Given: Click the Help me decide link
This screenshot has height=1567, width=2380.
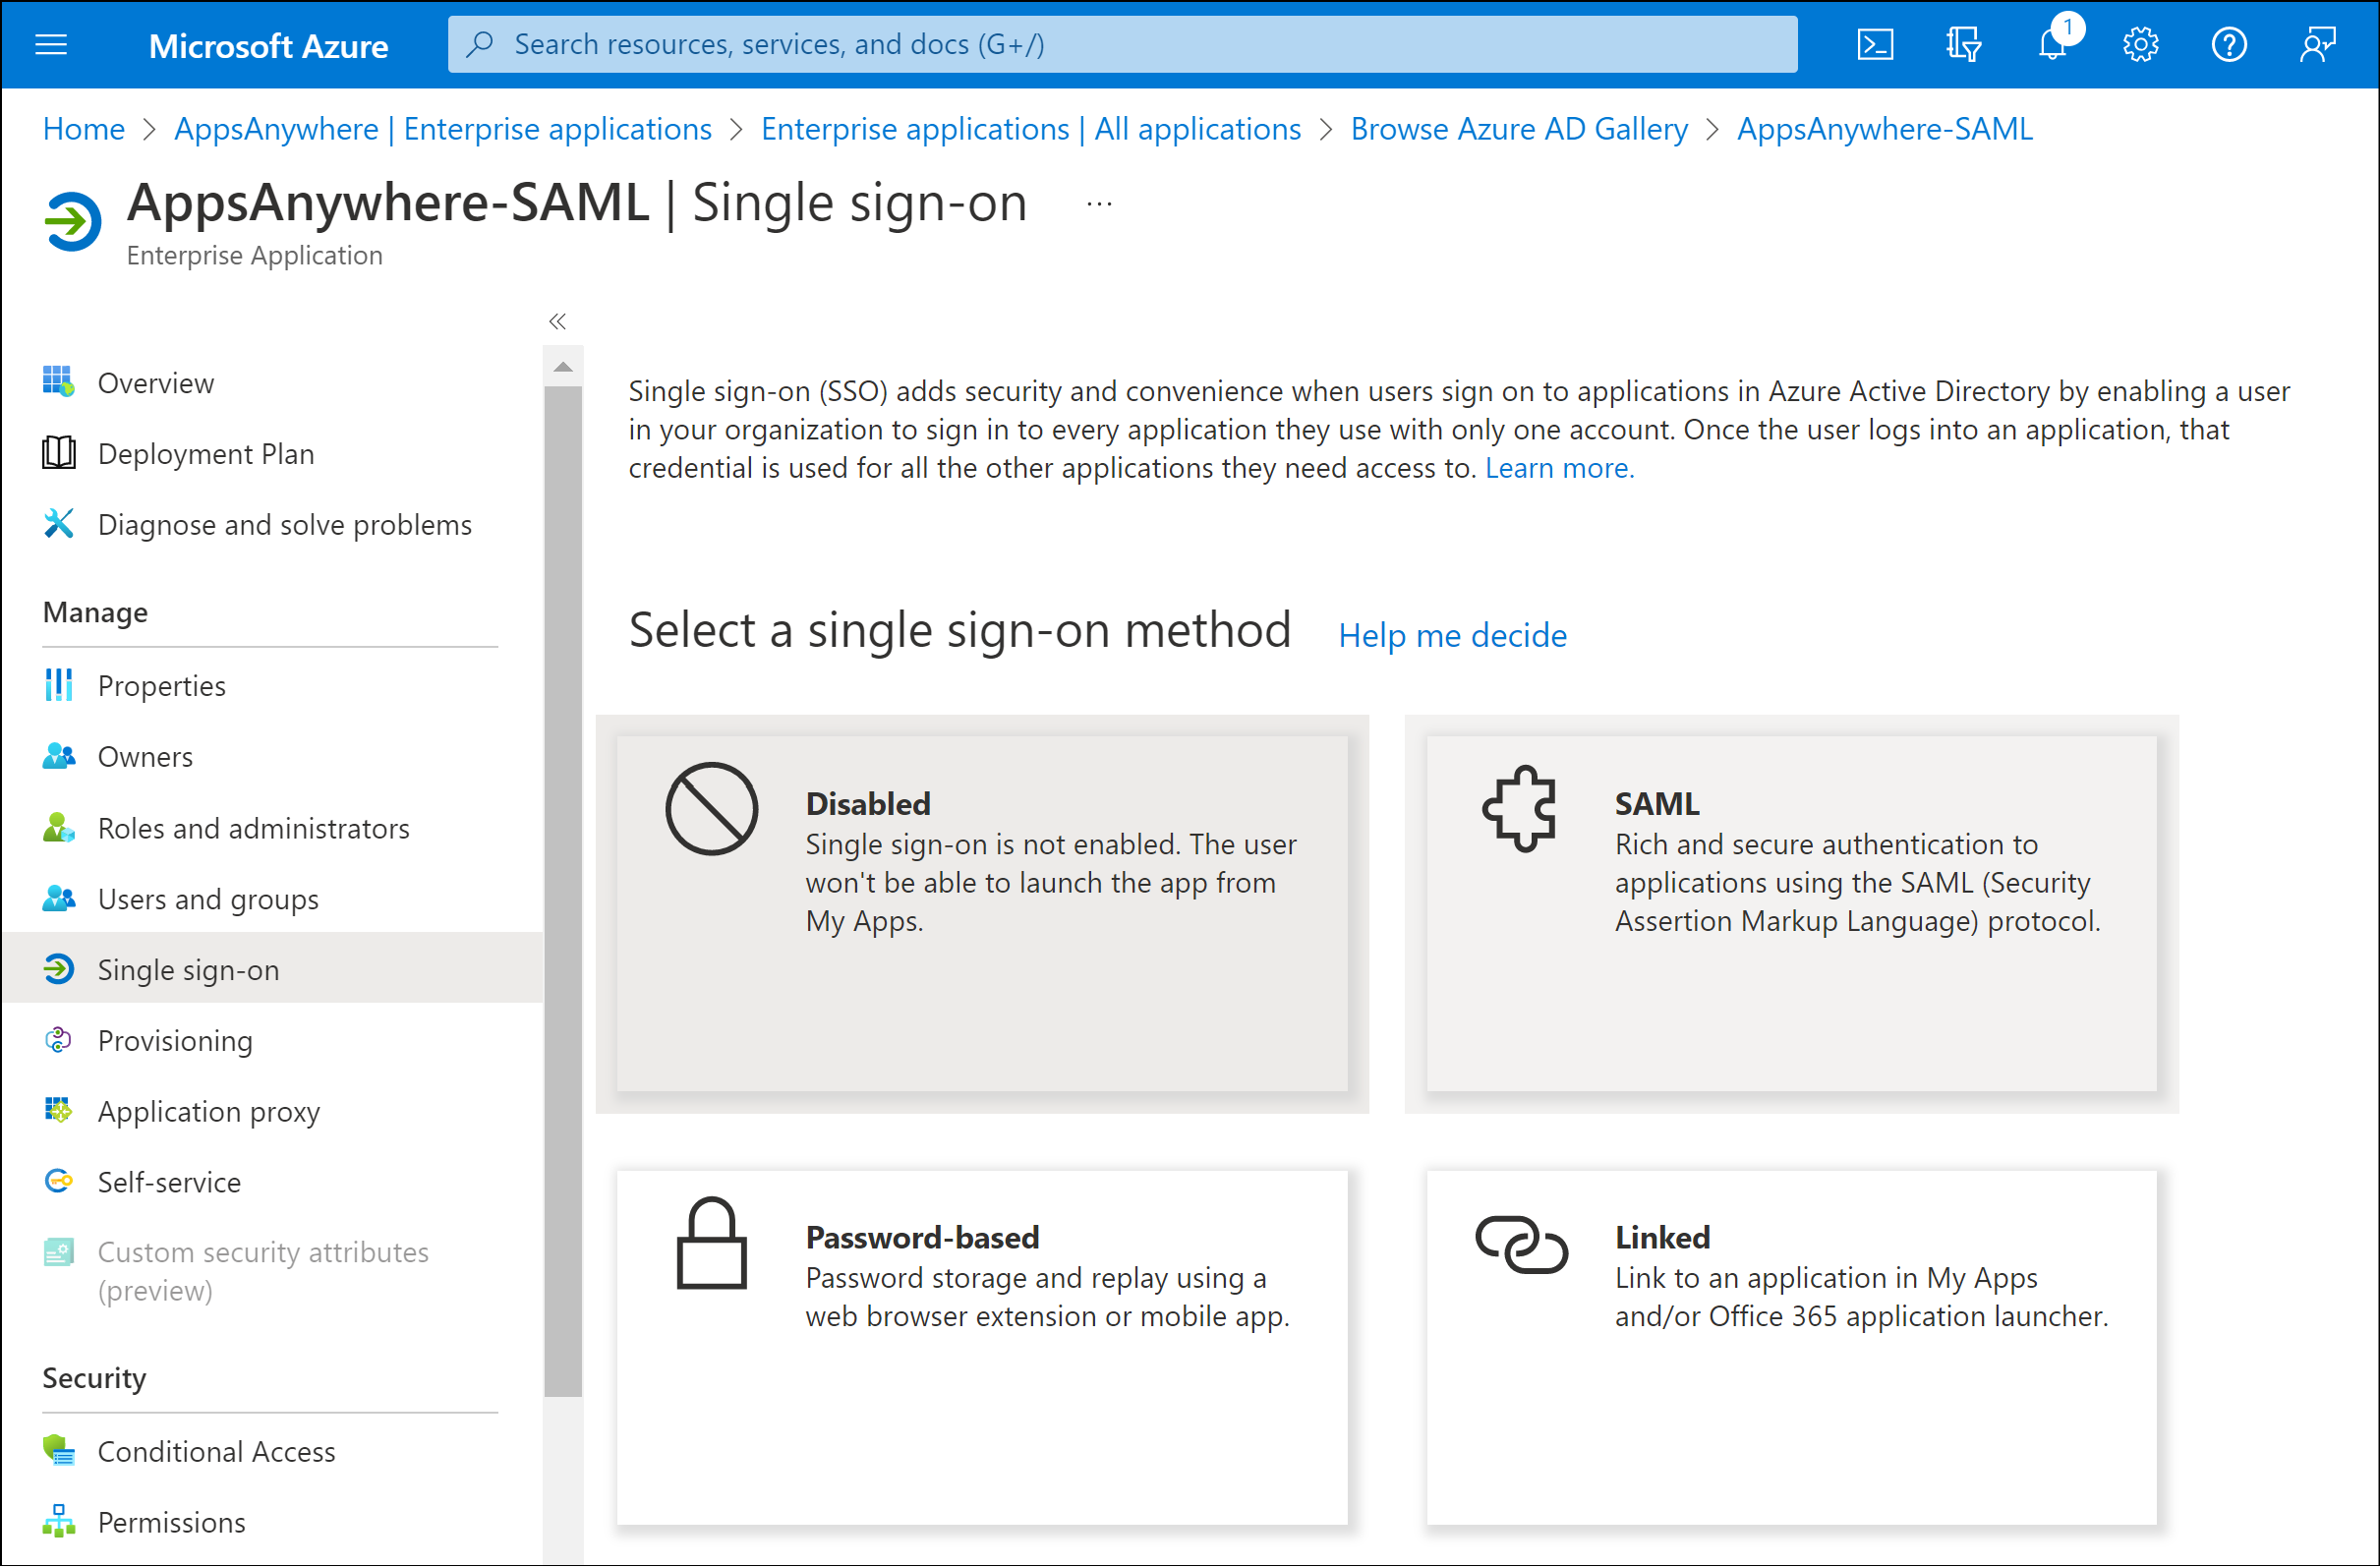Looking at the screenshot, I should [x=1452, y=635].
